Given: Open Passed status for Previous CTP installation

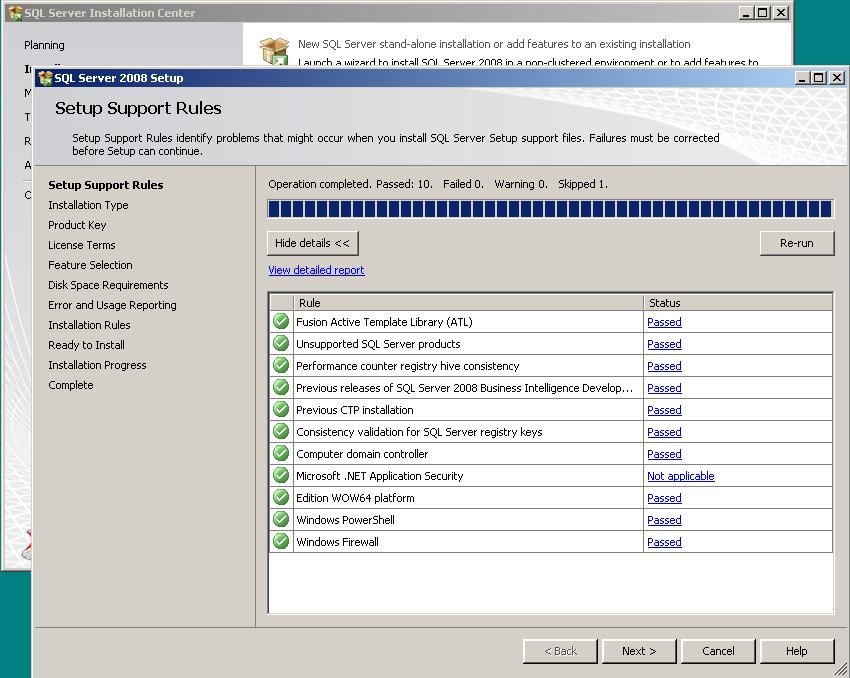Looking at the screenshot, I should click(x=664, y=410).
